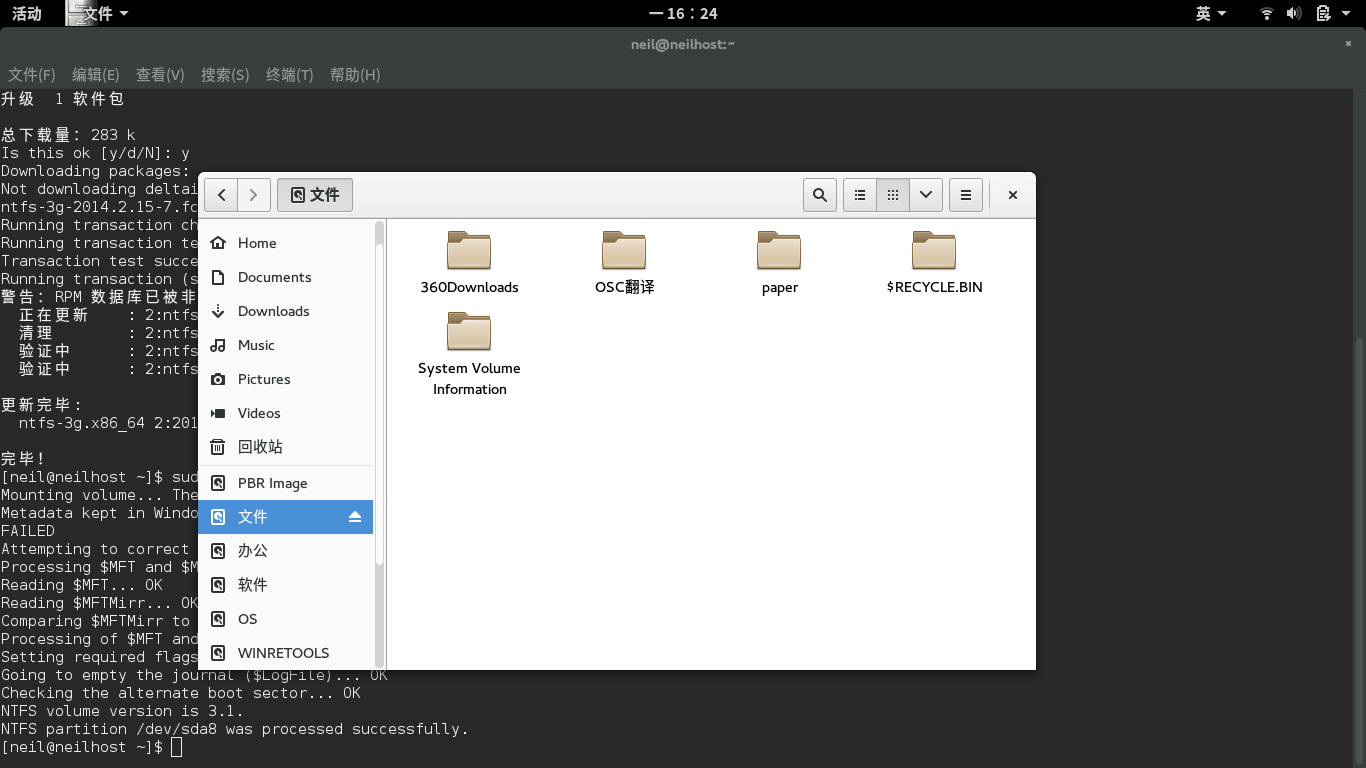Viewport: 1366px width, 768px height.
Task: Open Documents in sidebar
Action: (x=286, y=277)
